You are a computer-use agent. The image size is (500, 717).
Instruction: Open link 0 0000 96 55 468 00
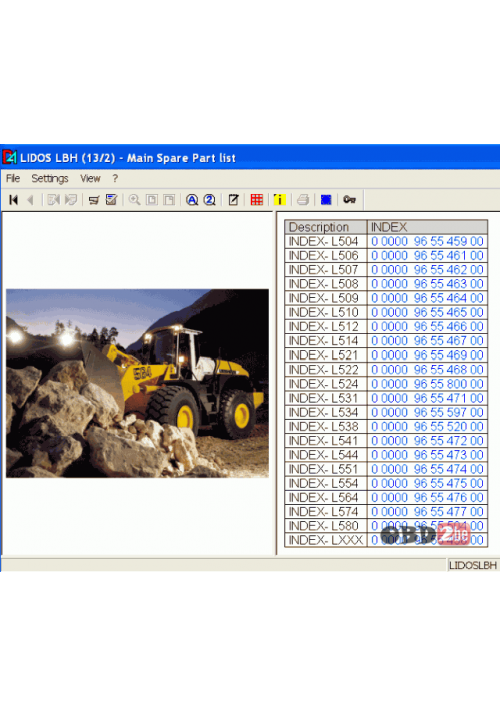click(427, 369)
